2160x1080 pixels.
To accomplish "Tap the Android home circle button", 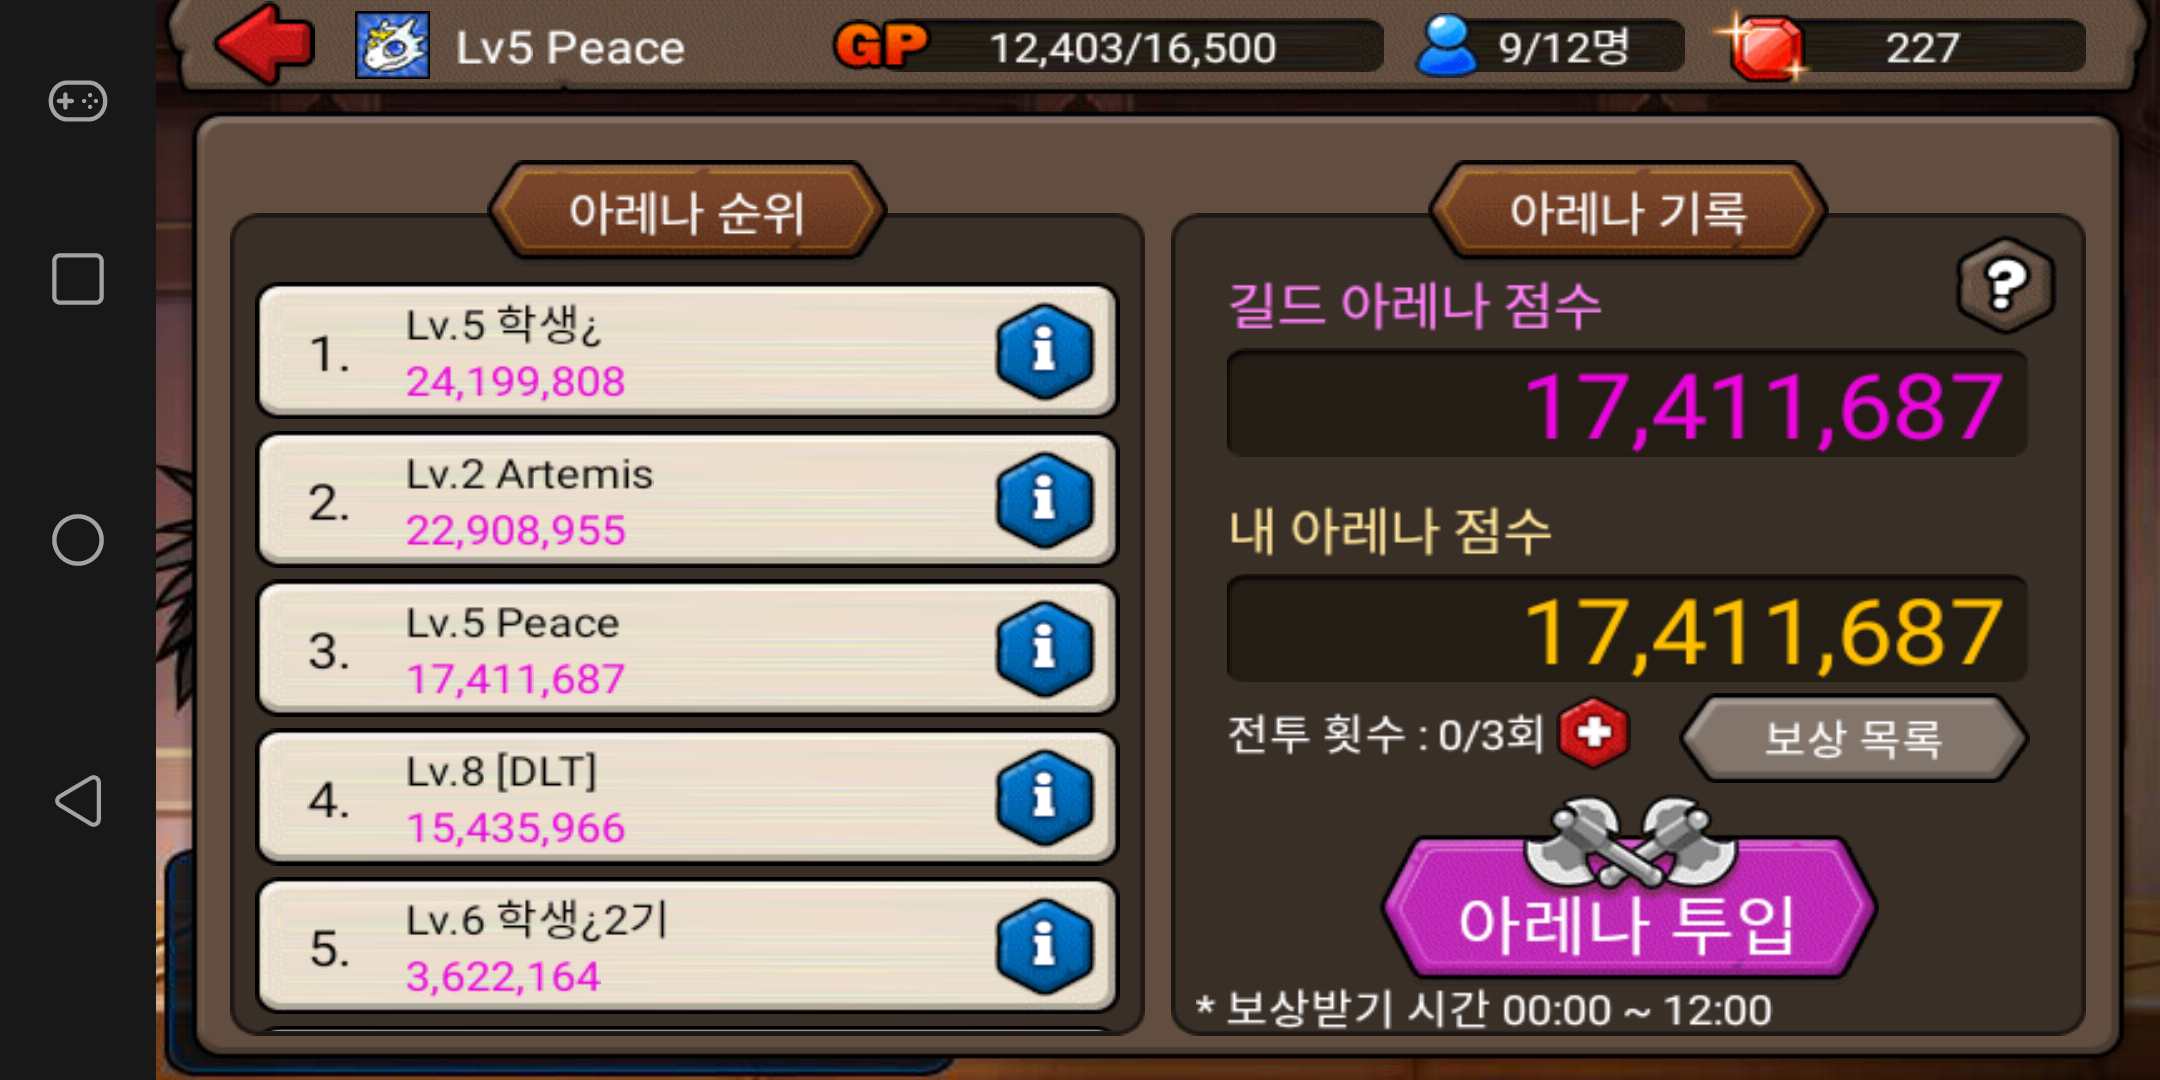I will (78, 540).
